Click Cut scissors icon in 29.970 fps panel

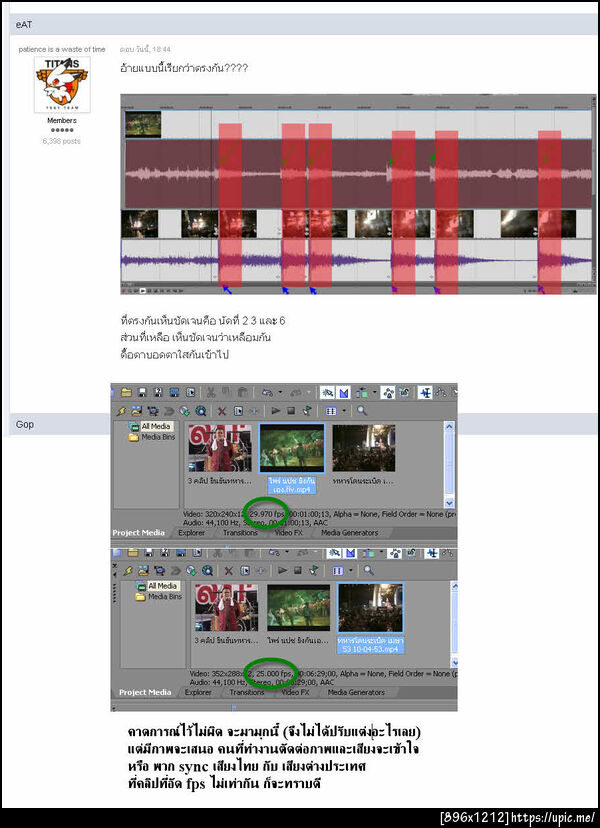point(211,392)
